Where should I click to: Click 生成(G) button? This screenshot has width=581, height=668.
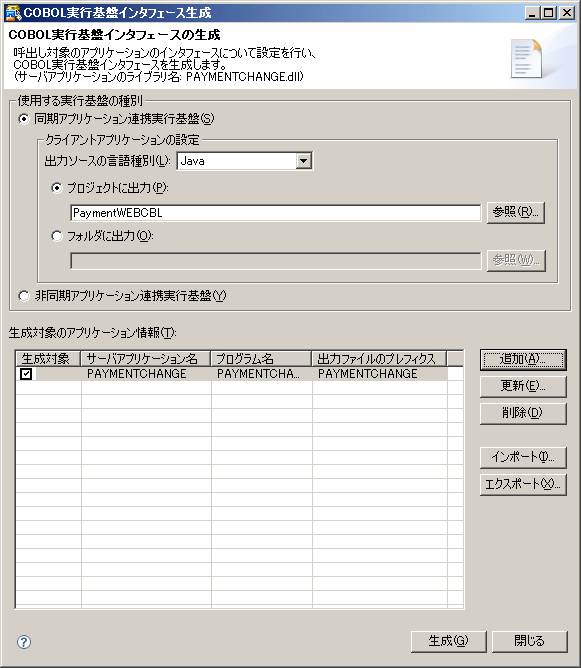click(449, 641)
